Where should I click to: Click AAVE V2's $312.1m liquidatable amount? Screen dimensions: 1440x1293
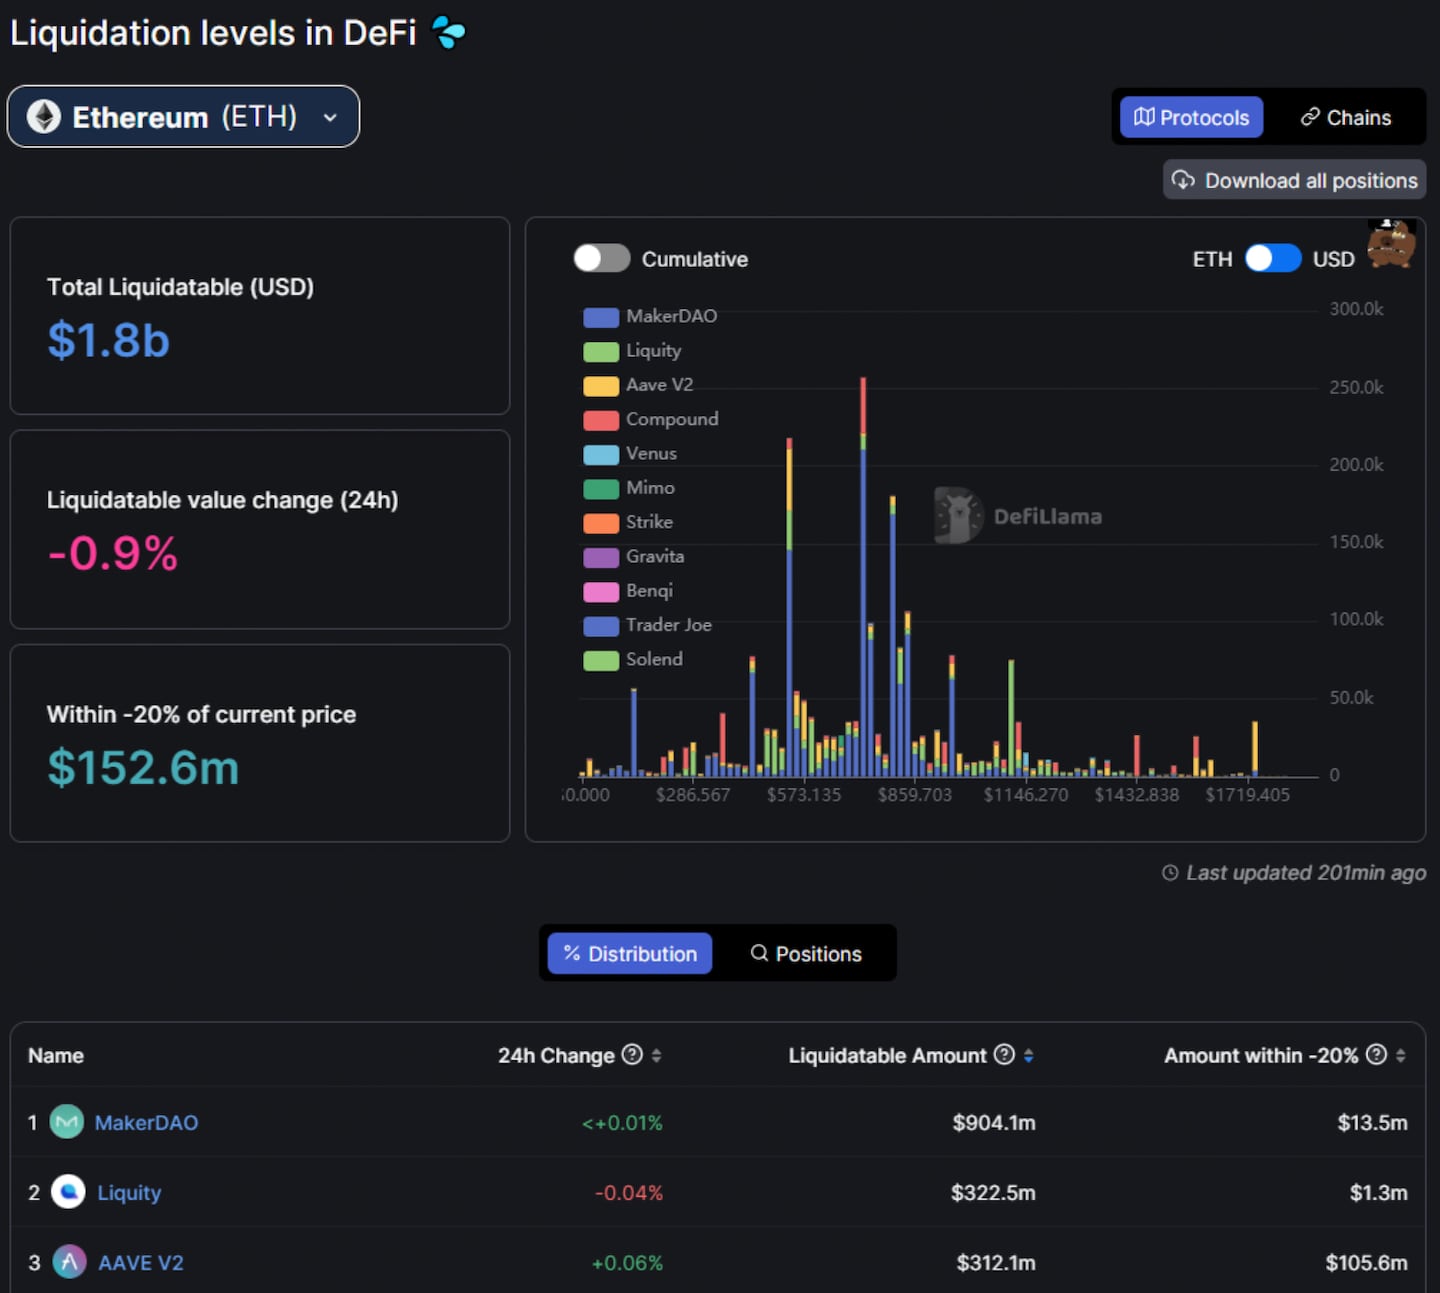[x=996, y=1262]
